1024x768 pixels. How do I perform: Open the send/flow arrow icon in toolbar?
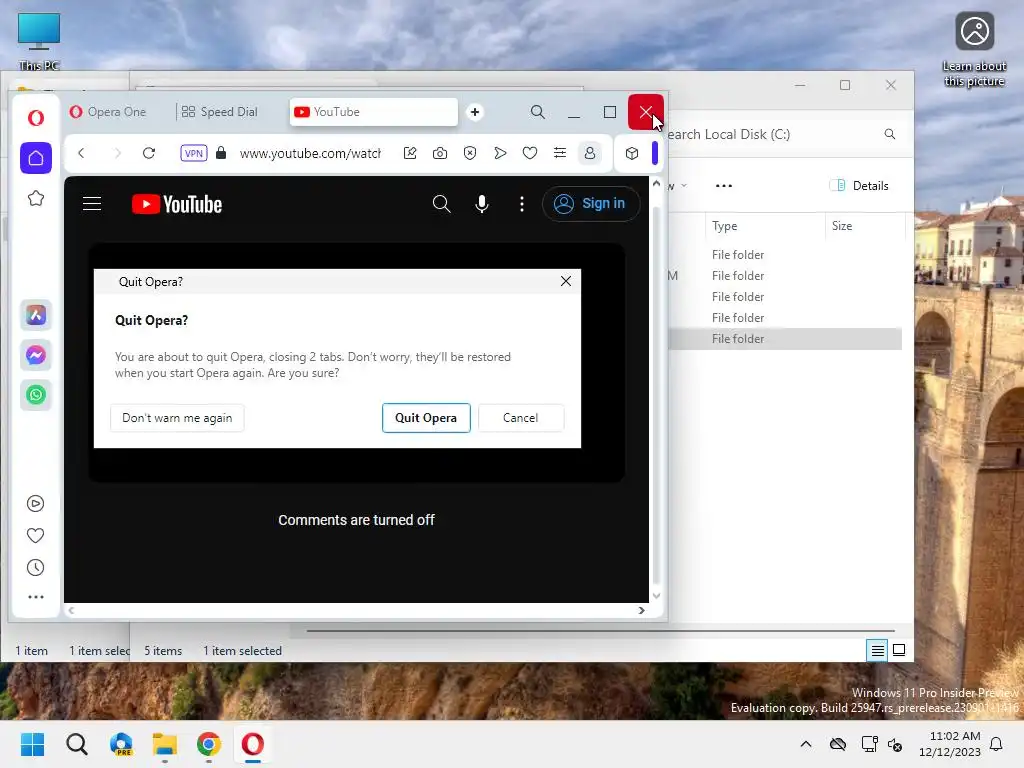coord(500,153)
